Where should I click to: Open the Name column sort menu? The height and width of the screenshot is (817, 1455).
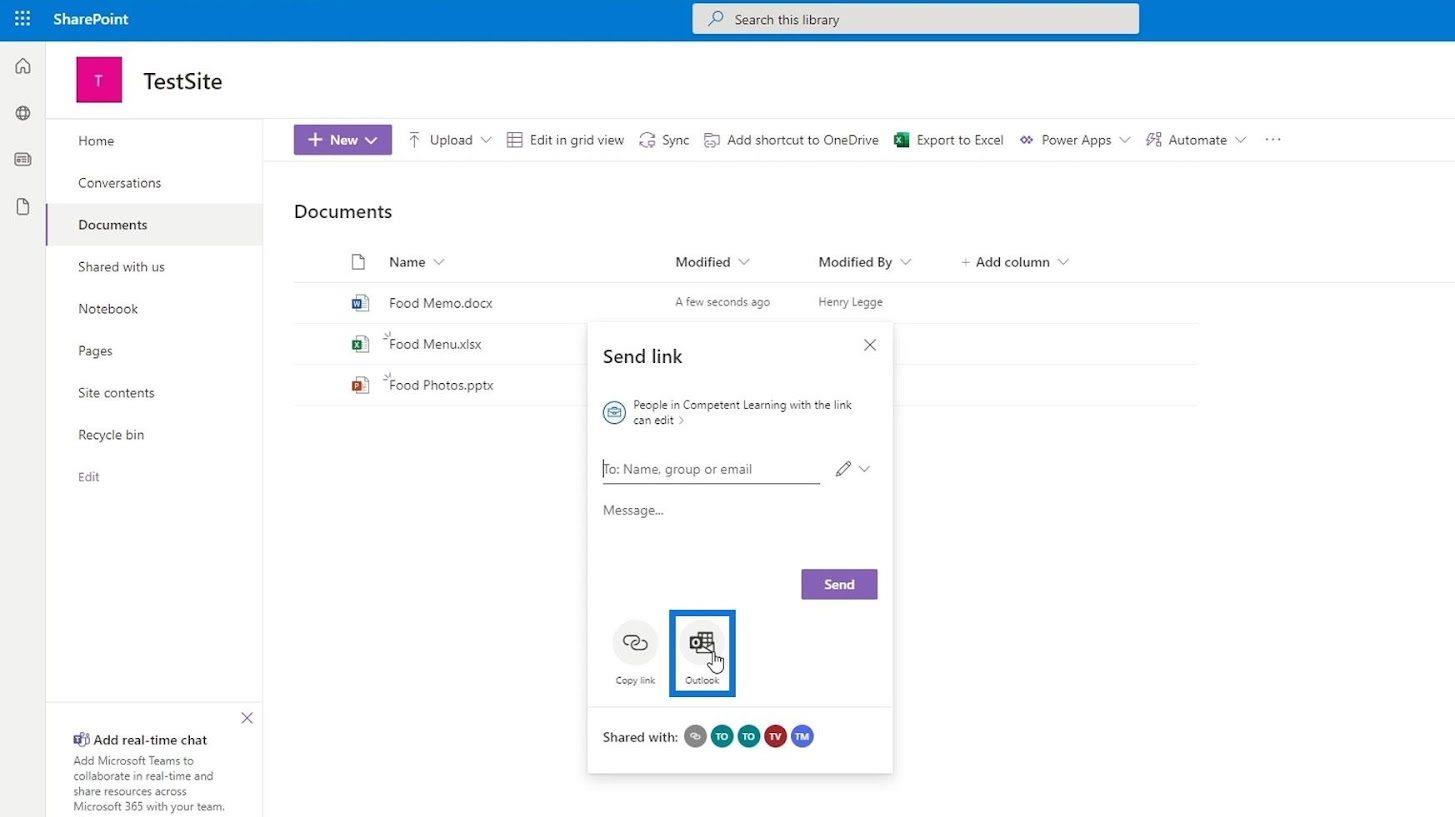pyautogui.click(x=417, y=262)
